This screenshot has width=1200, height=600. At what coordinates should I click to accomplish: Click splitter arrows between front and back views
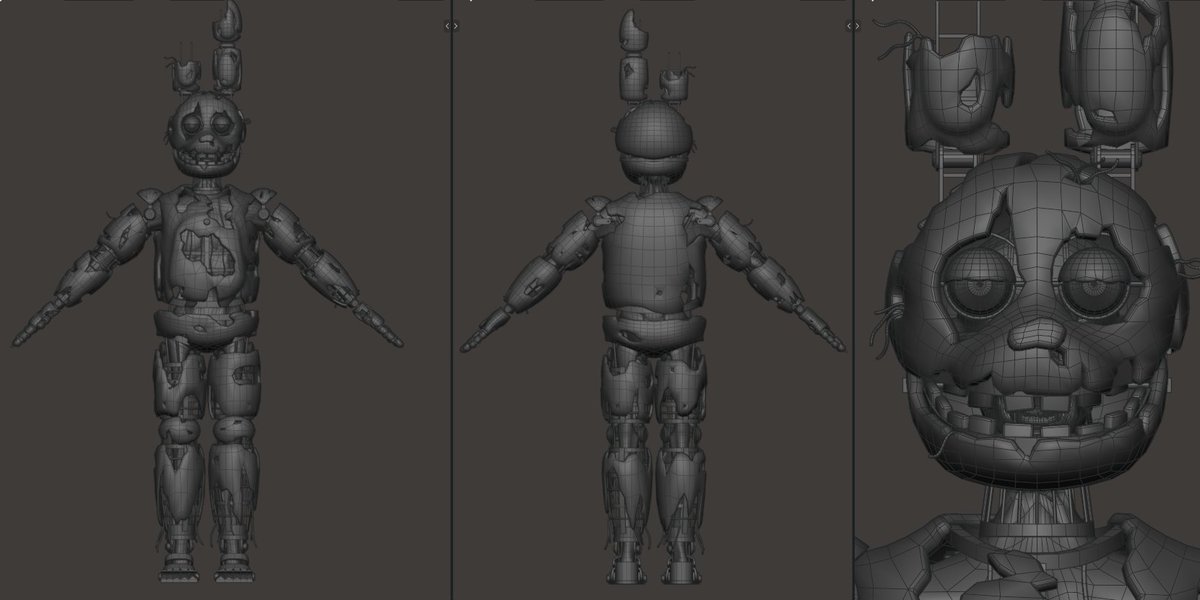(452, 26)
